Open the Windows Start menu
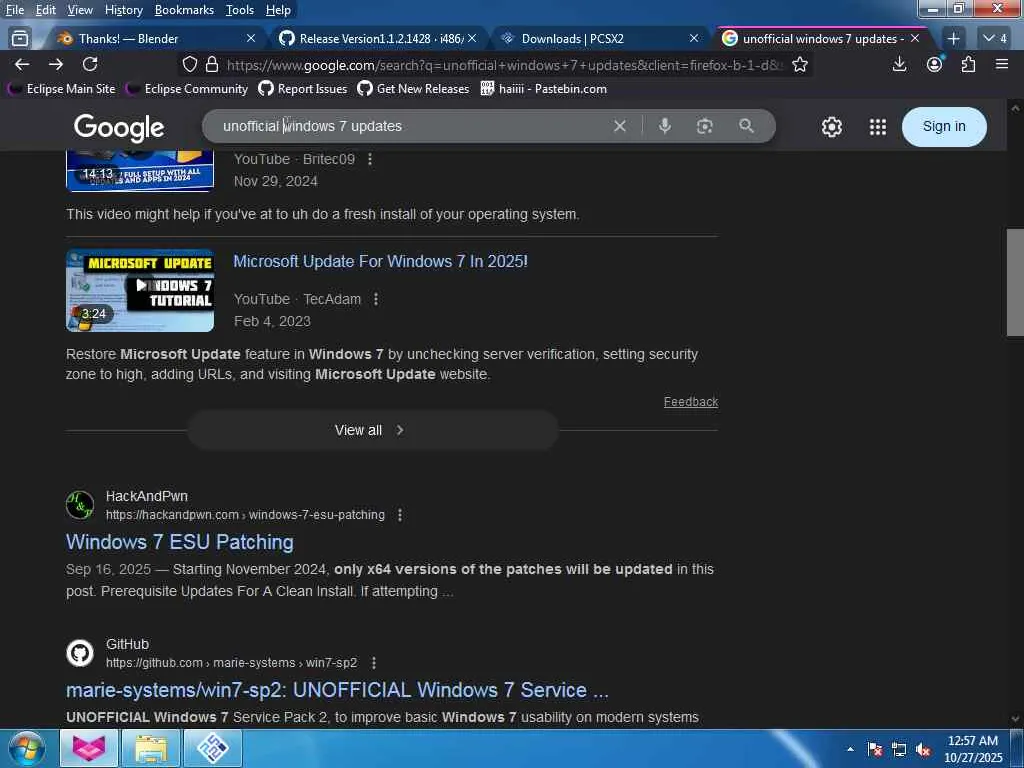1024x768 pixels. pyautogui.click(x=27, y=748)
